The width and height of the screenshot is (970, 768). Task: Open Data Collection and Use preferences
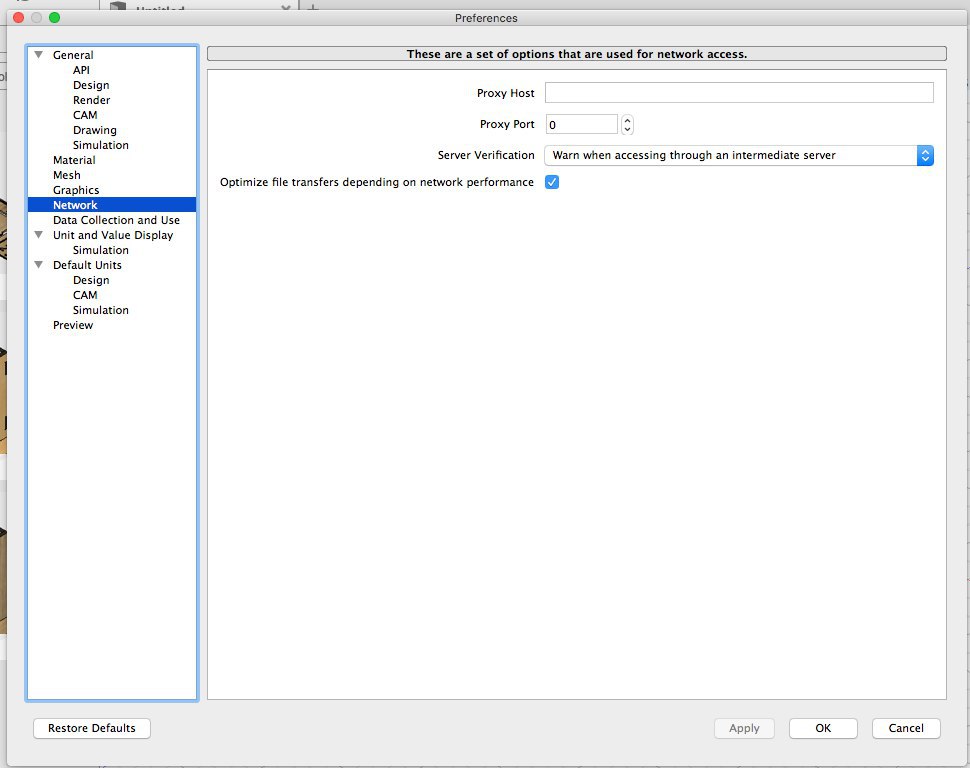click(x=116, y=220)
